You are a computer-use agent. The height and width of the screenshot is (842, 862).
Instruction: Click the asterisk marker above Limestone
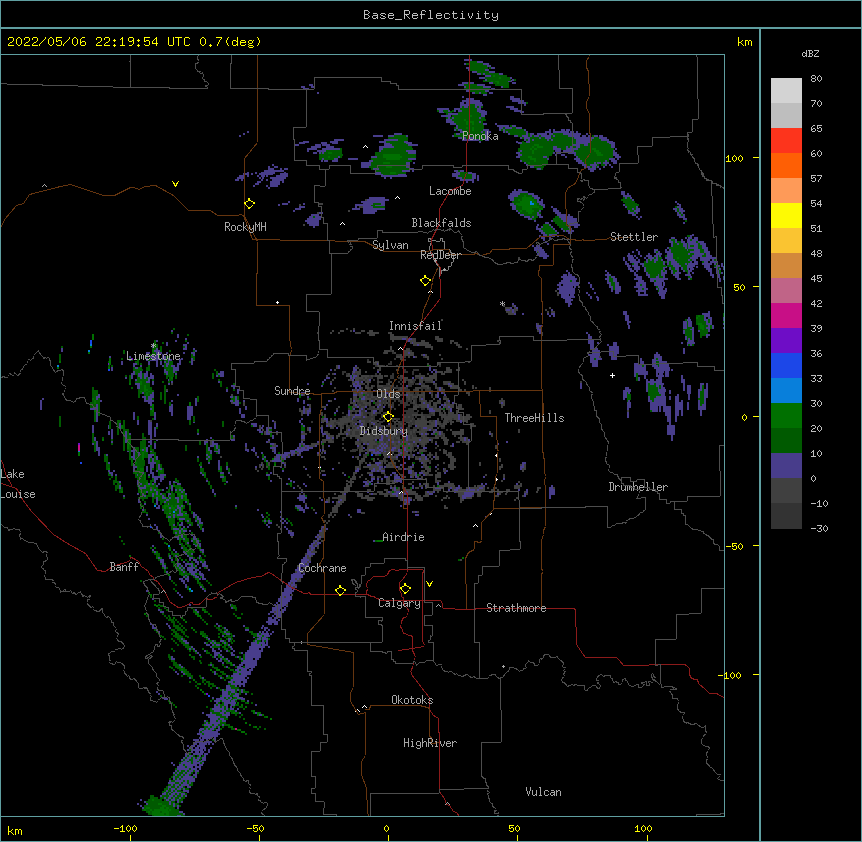pos(153,346)
